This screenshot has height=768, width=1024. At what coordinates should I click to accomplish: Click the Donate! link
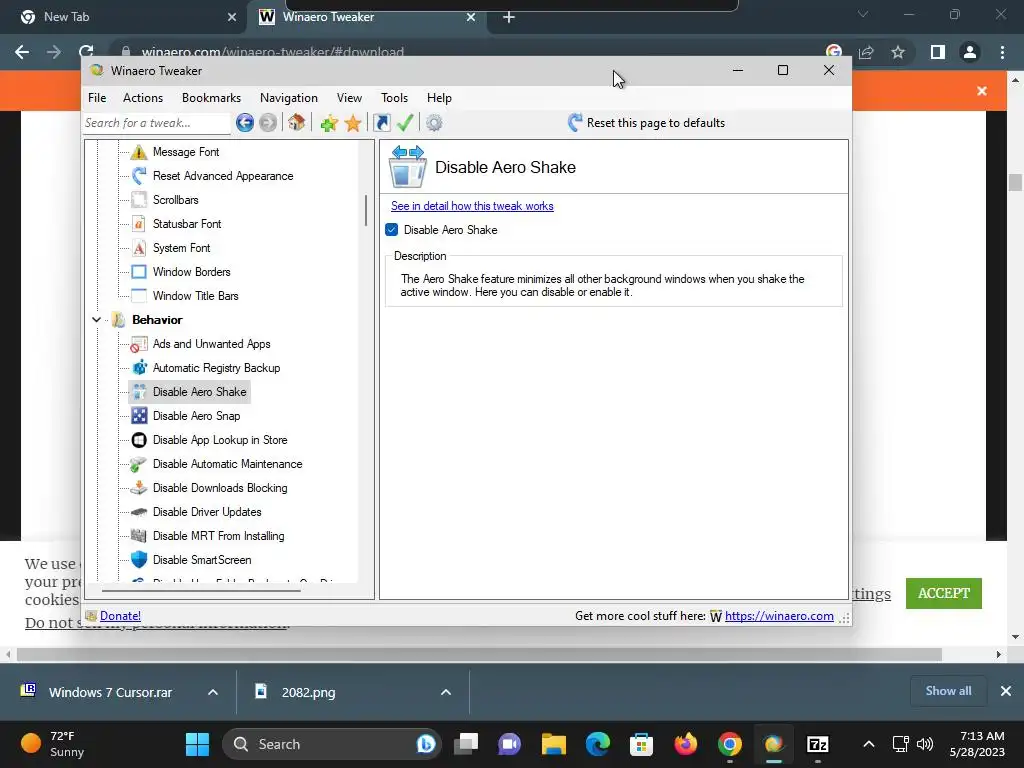(x=120, y=616)
